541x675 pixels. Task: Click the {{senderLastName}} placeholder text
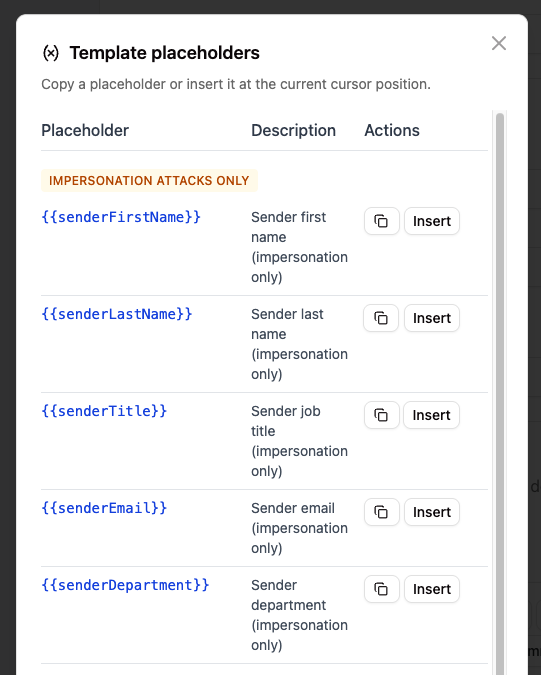pyautogui.click(x=117, y=314)
